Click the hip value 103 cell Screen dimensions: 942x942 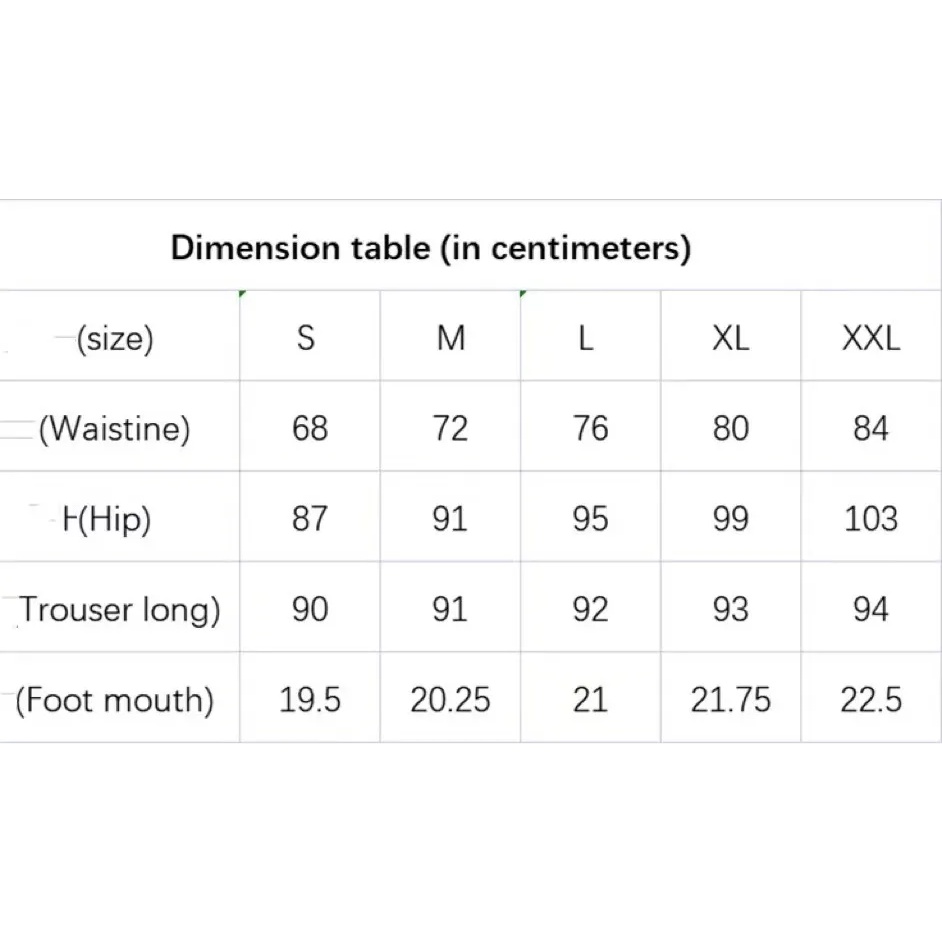871,519
